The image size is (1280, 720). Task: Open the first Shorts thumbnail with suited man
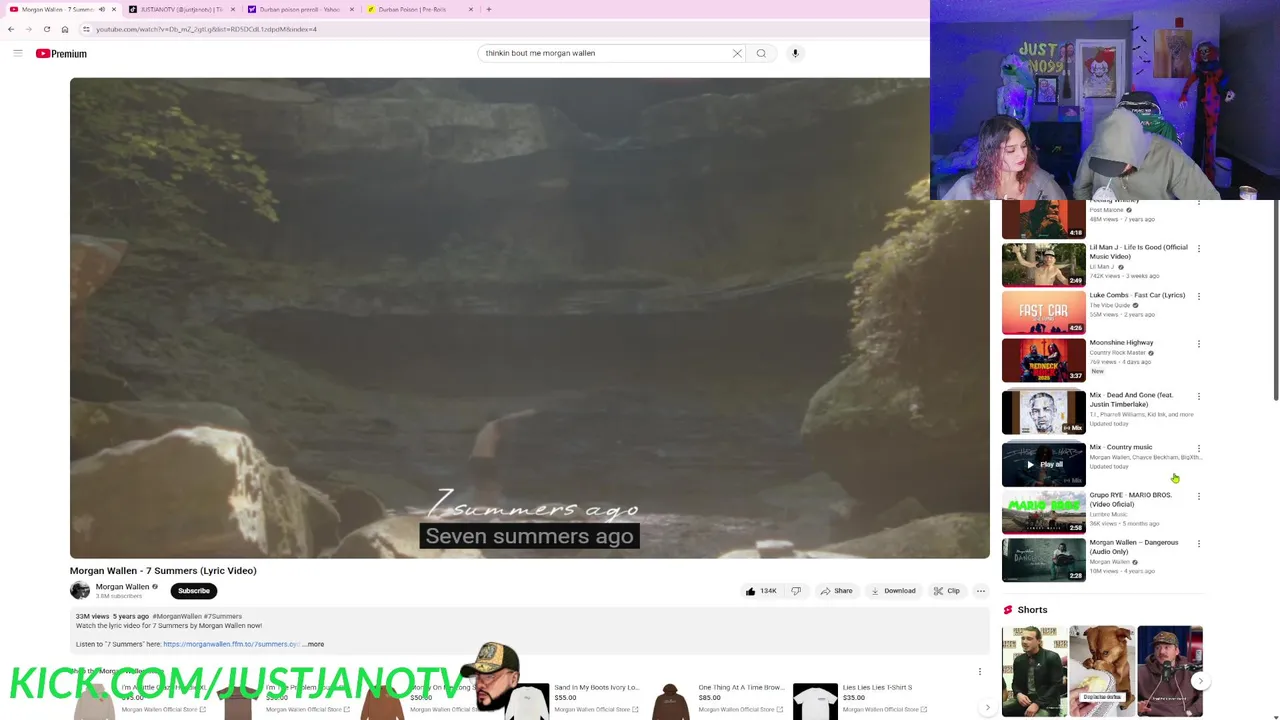[x=1035, y=672]
